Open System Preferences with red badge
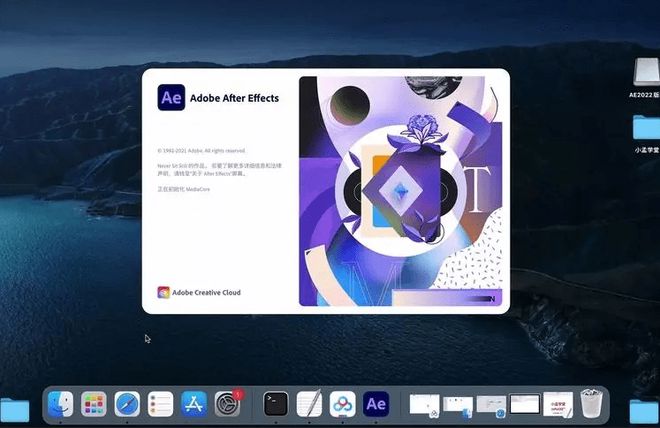This screenshot has height=428, width=660. (228, 404)
